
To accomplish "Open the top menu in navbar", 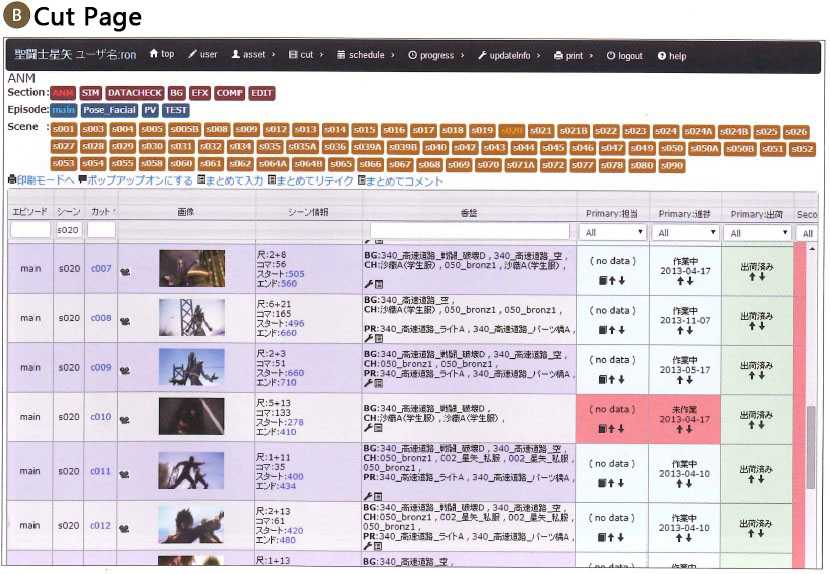I will point(161,54).
